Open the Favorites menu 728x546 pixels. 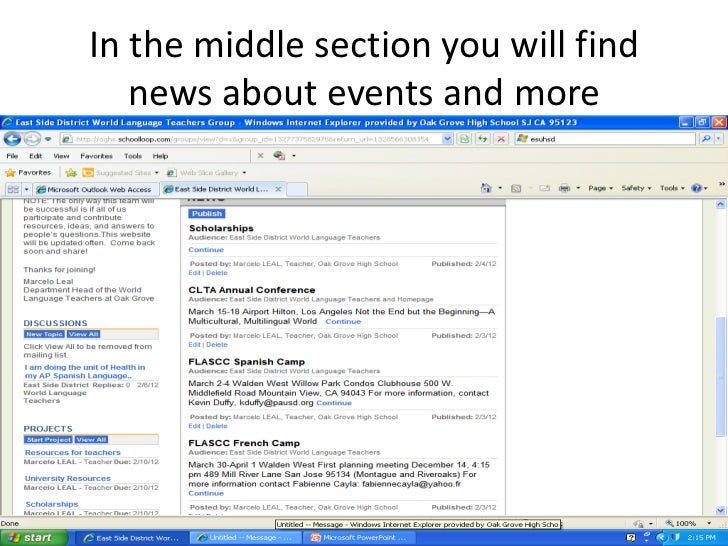coord(96,156)
